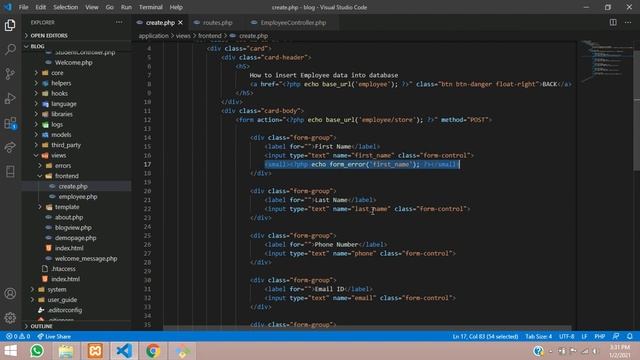Open the Help menu
The image size is (640, 360).
coord(176,7)
